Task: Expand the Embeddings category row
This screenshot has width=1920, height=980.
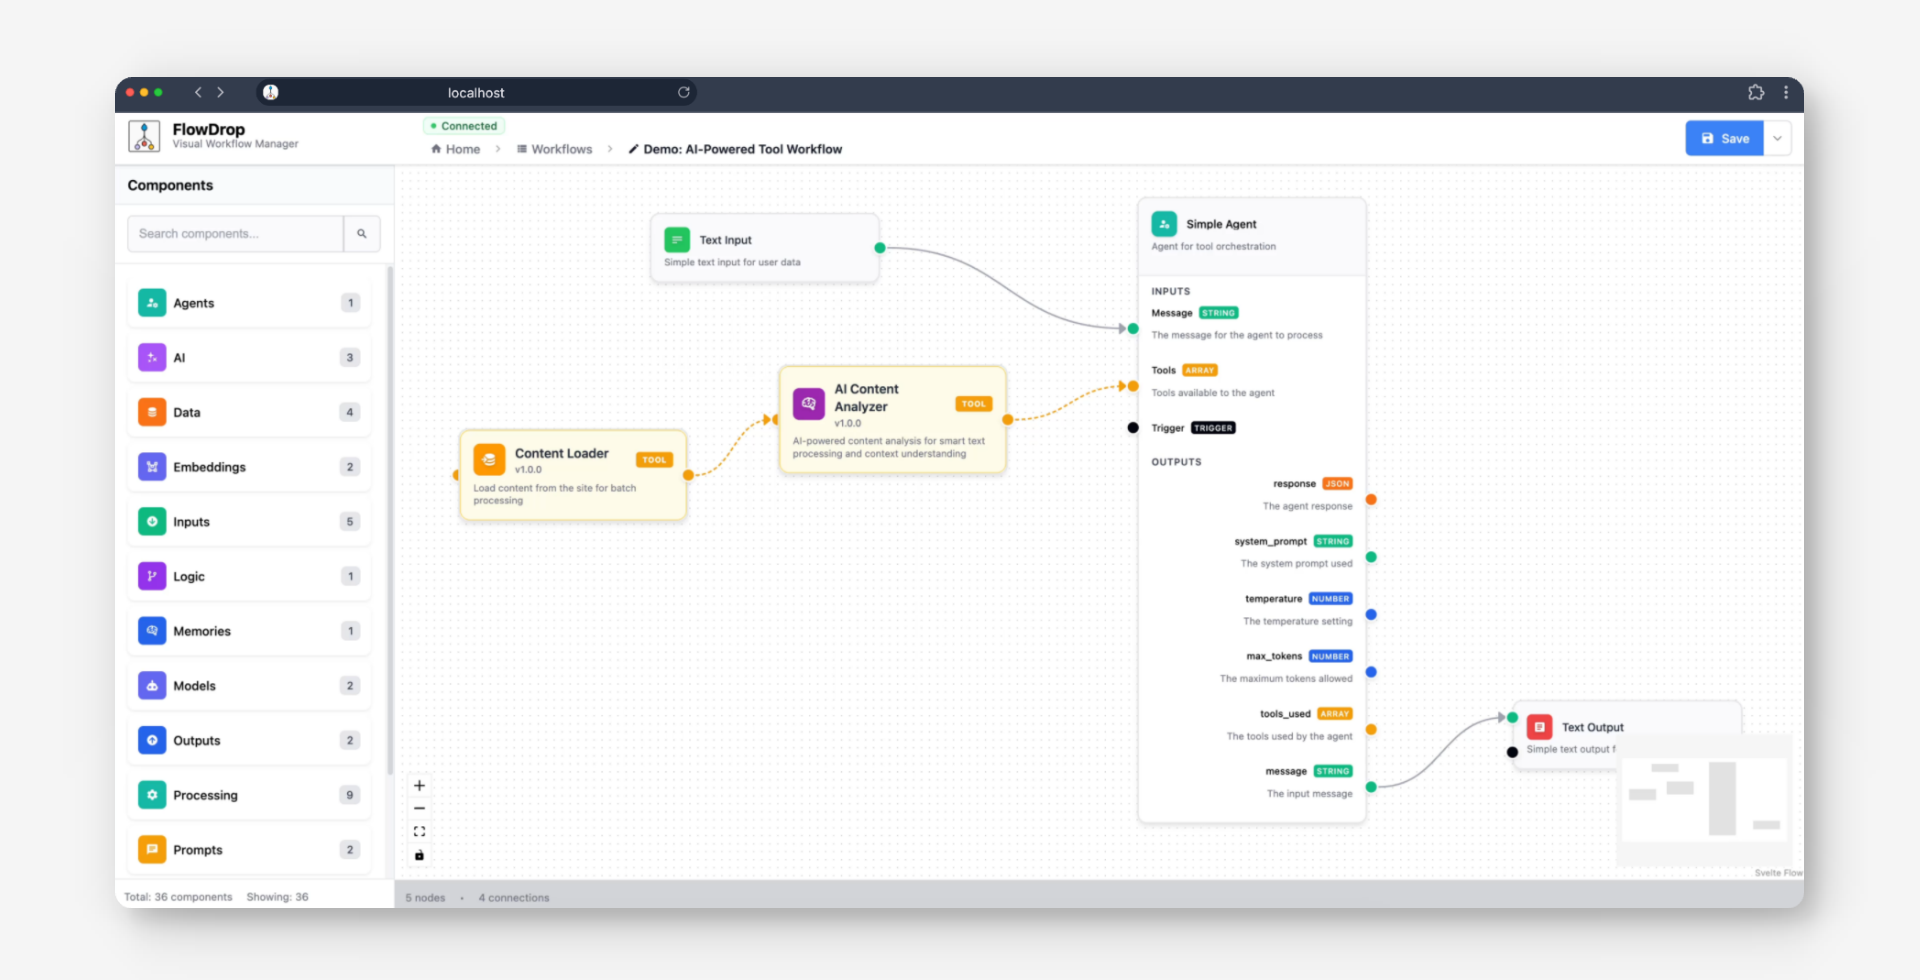Action: click(x=249, y=467)
